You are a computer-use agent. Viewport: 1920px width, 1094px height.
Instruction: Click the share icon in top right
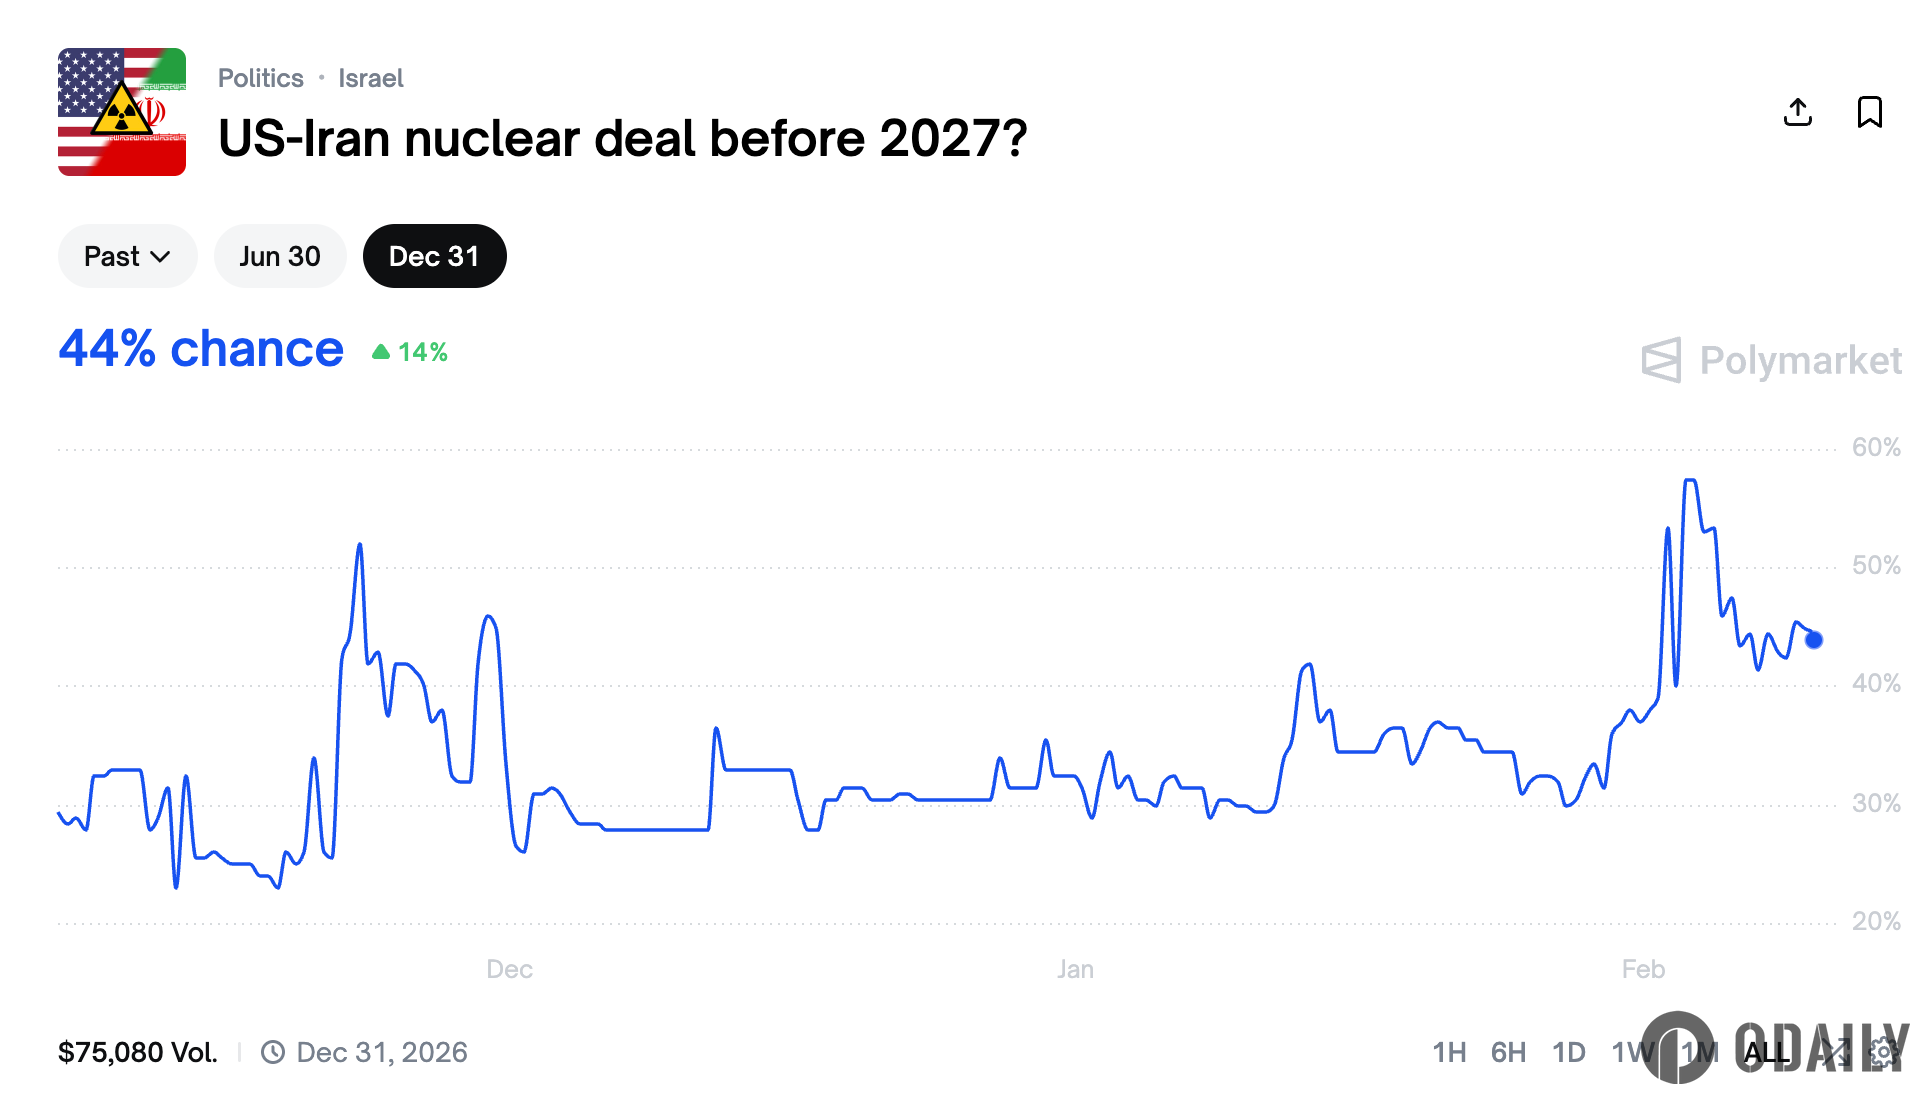1798,113
